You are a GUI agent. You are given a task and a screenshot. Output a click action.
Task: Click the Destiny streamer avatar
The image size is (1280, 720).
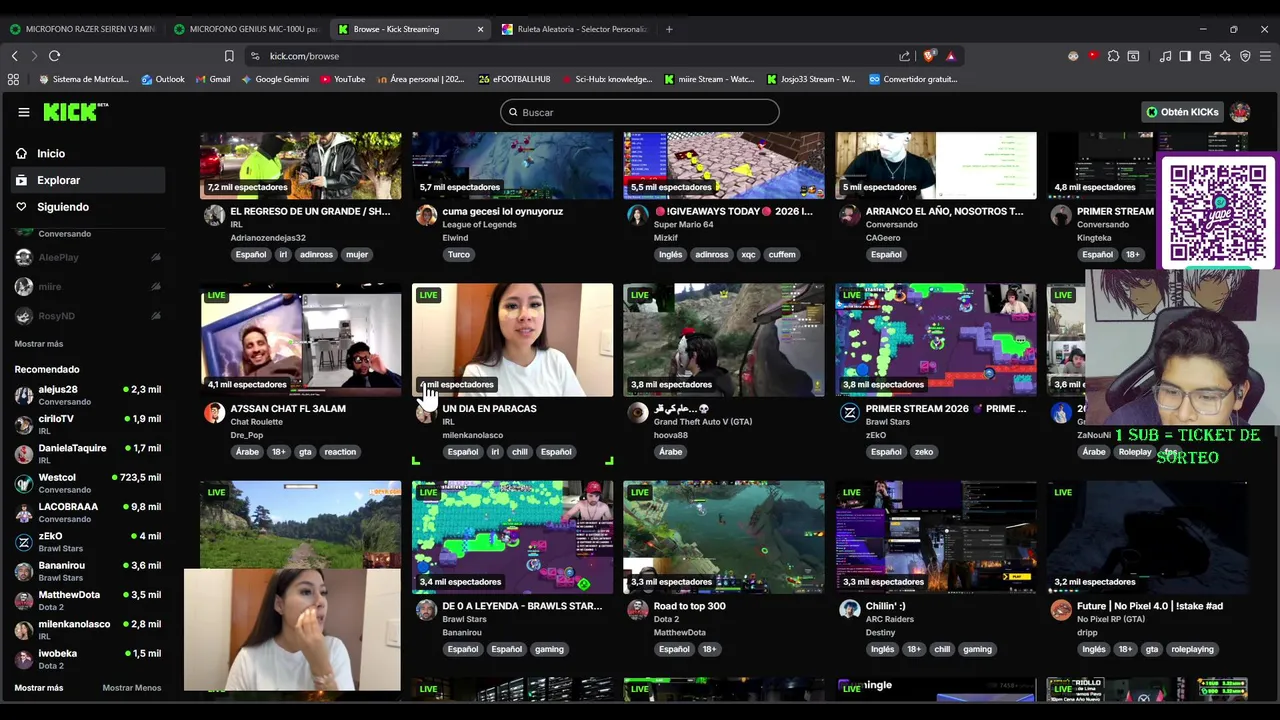point(850,609)
